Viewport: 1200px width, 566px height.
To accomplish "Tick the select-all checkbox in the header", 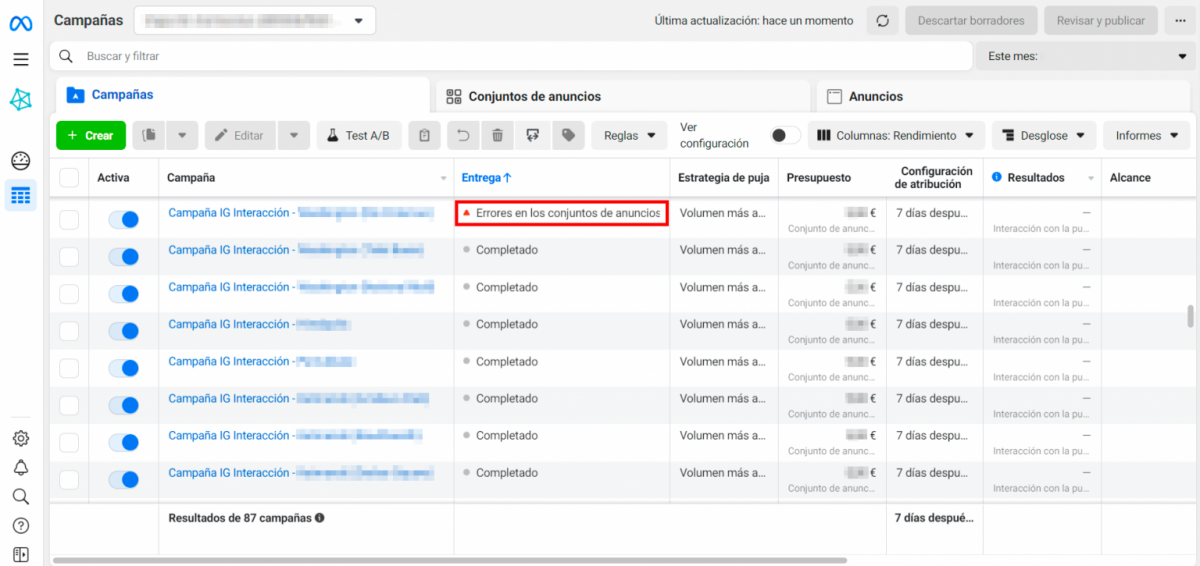I will click(x=69, y=178).
